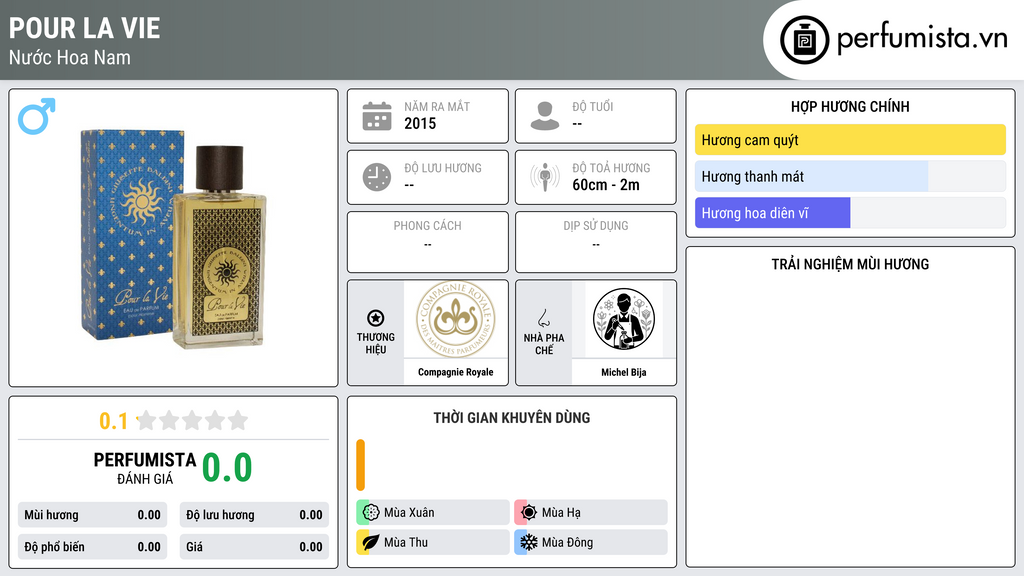Click the fifth grey rating star
Viewport: 1024px width, 576px height.
coord(238,420)
